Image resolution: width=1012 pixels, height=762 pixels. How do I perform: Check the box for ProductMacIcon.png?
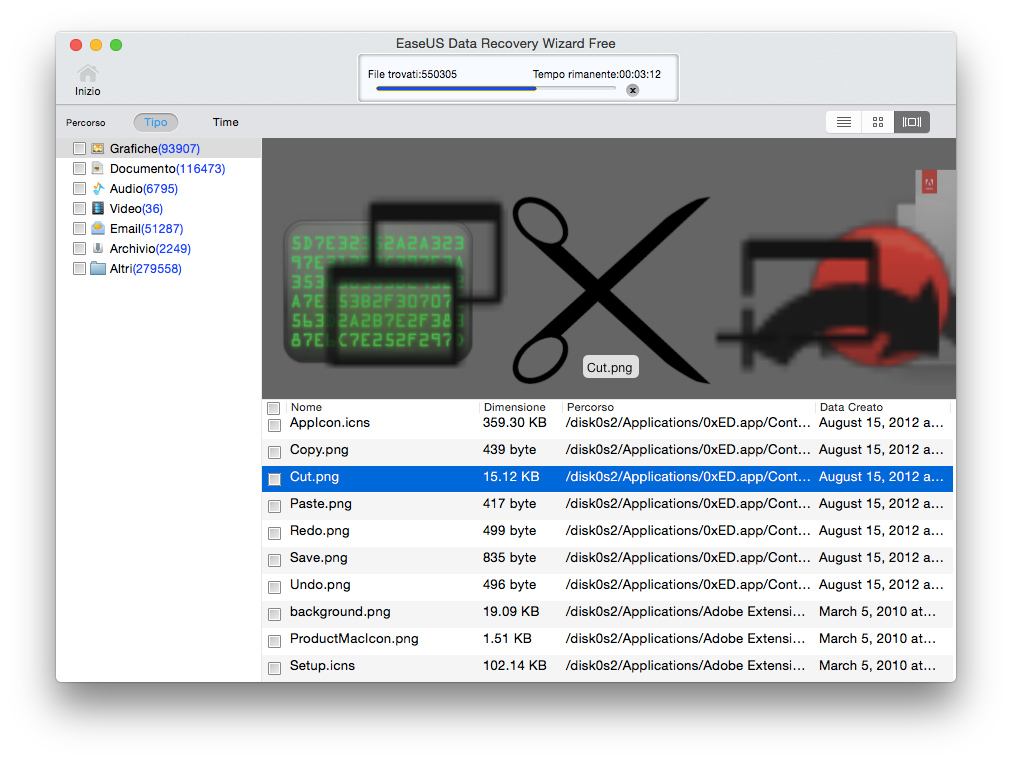(x=274, y=641)
